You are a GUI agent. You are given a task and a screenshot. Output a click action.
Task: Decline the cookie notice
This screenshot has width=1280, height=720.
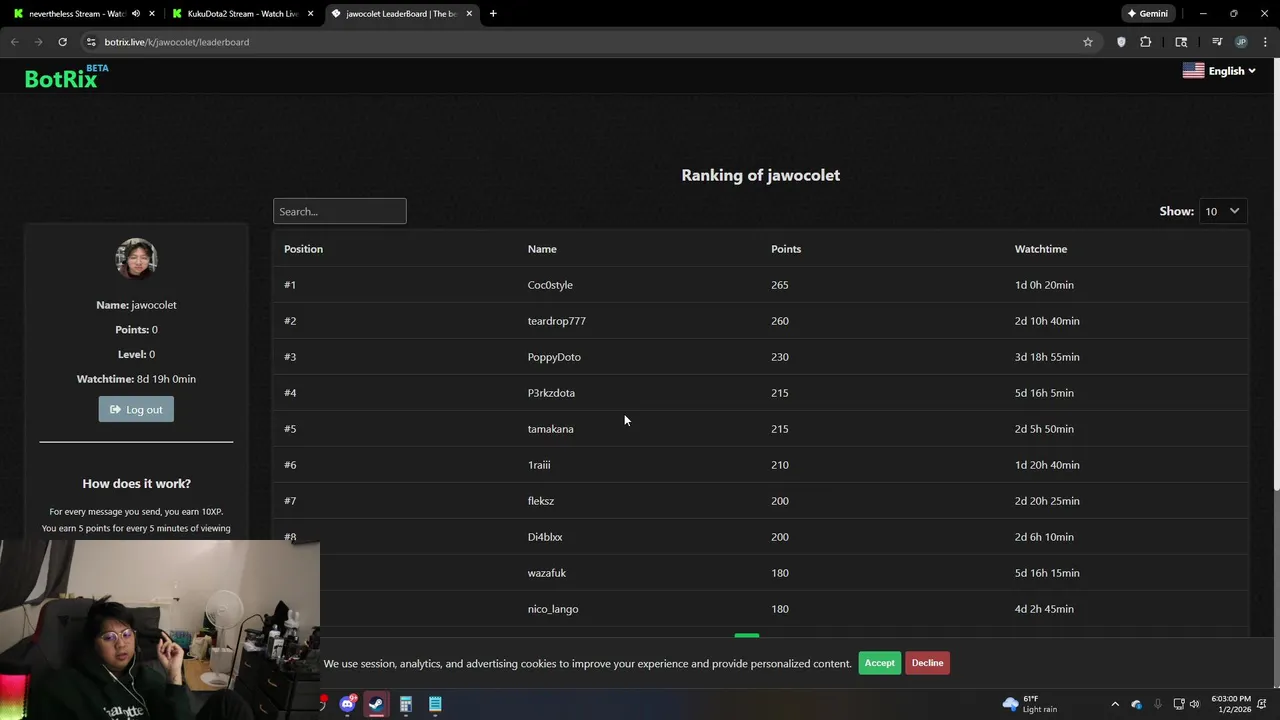(927, 663)
